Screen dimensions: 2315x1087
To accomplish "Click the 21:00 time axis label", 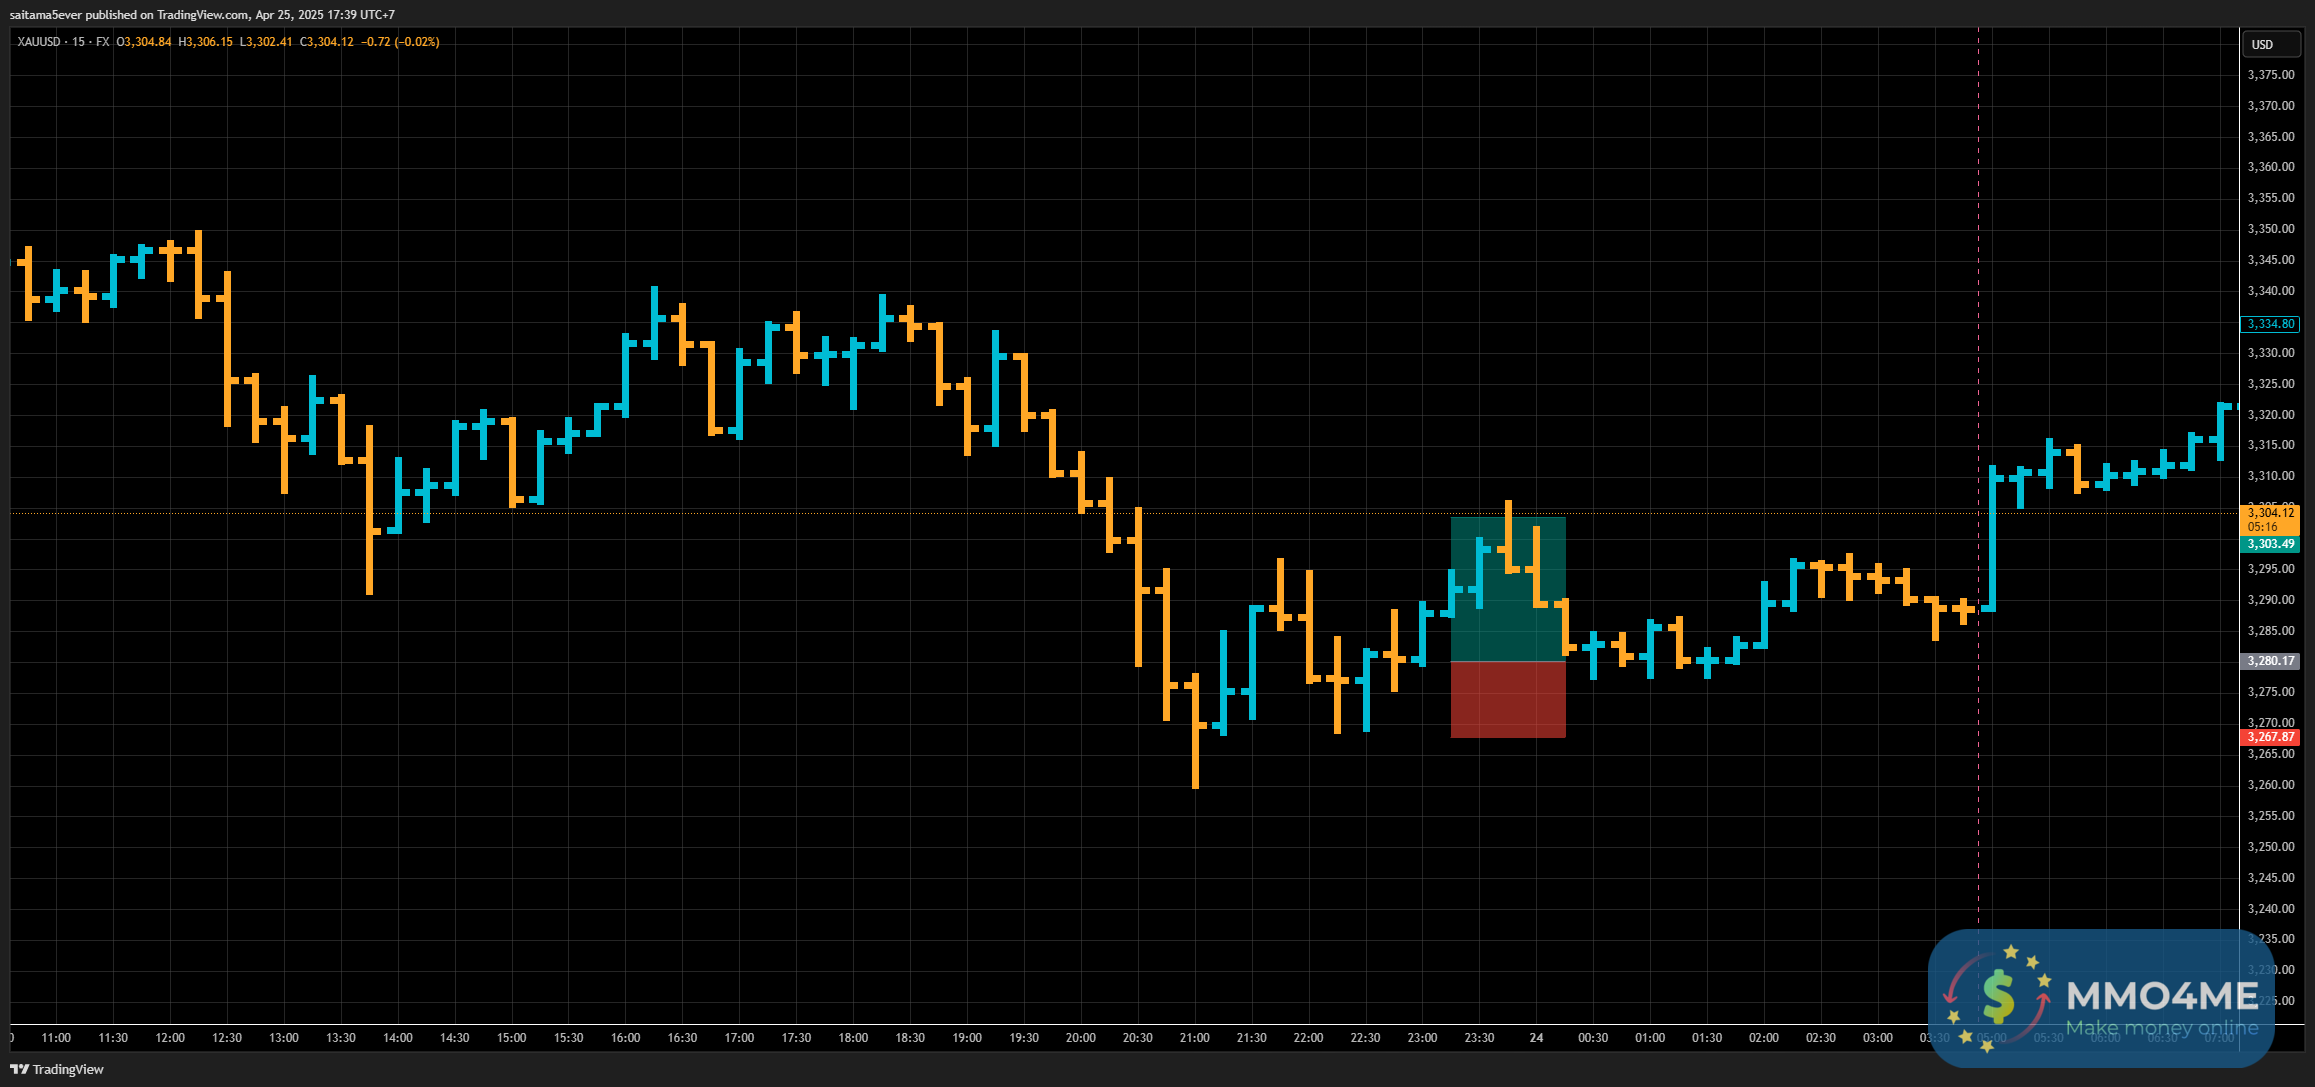I will pos(1194,1038).
